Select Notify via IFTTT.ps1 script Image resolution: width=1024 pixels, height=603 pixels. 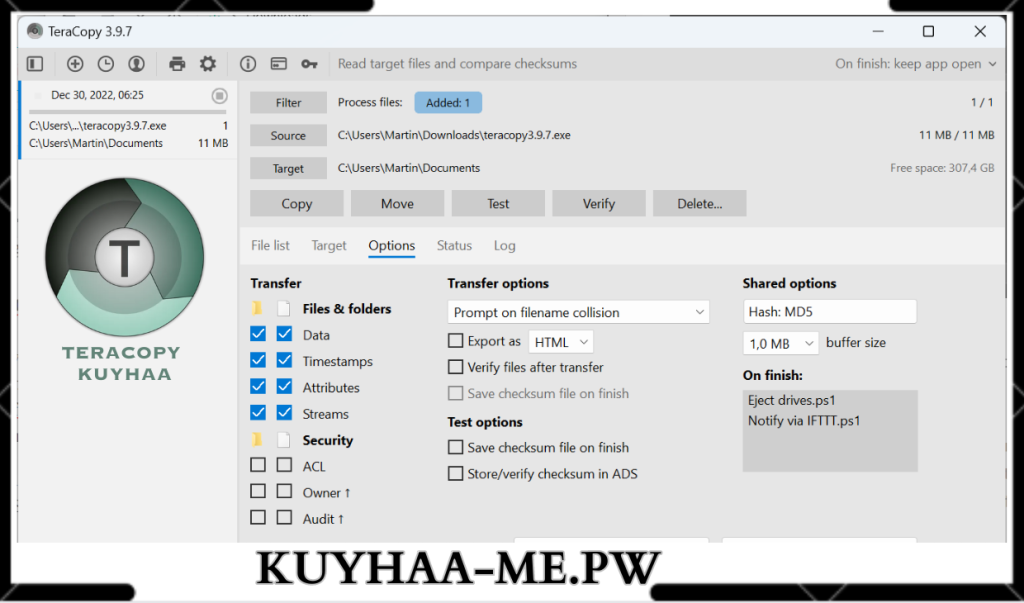[x=804, y=421]
